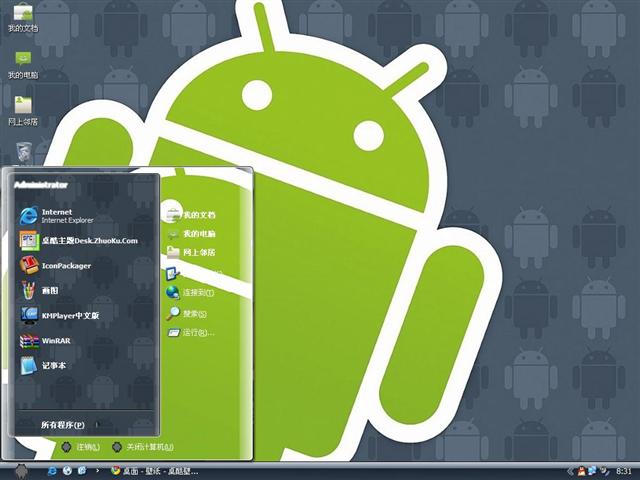The image size is (640, 480).
Task: Select the 我的文档 desktop icon
Action: (23, 18)
